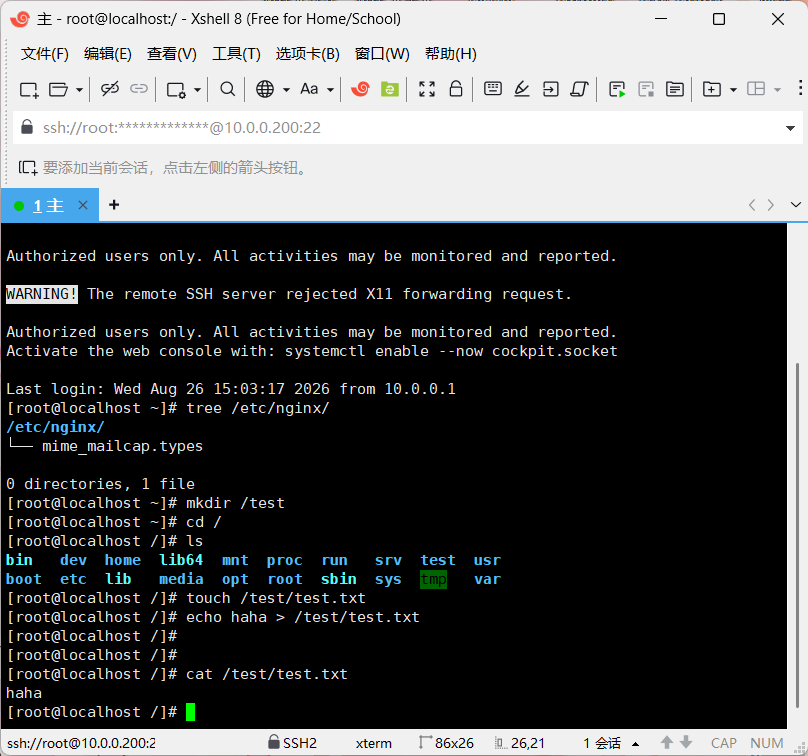The image size is (808, 756).
Task: Click the greyed-out layout split icon
Action: pos(756,89)
